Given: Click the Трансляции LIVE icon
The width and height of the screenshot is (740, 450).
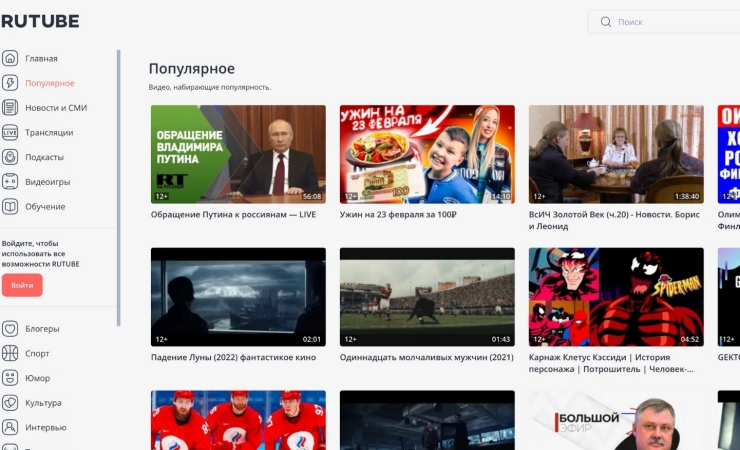Looking at the screenshot, I should [10, 132].
